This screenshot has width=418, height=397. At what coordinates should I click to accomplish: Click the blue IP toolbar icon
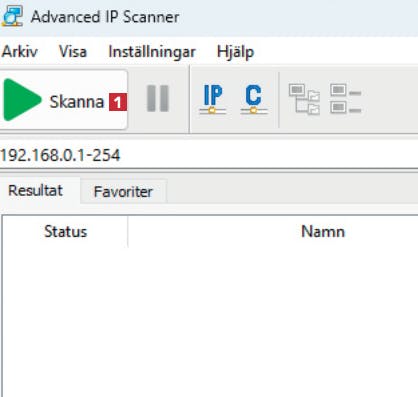pos(213,99)
